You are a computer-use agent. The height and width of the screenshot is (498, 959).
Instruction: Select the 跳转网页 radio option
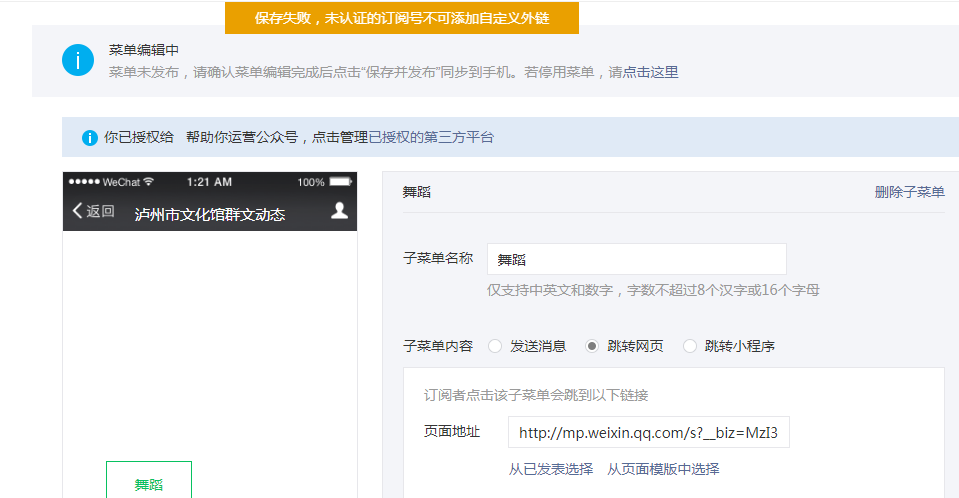[591, 346]
